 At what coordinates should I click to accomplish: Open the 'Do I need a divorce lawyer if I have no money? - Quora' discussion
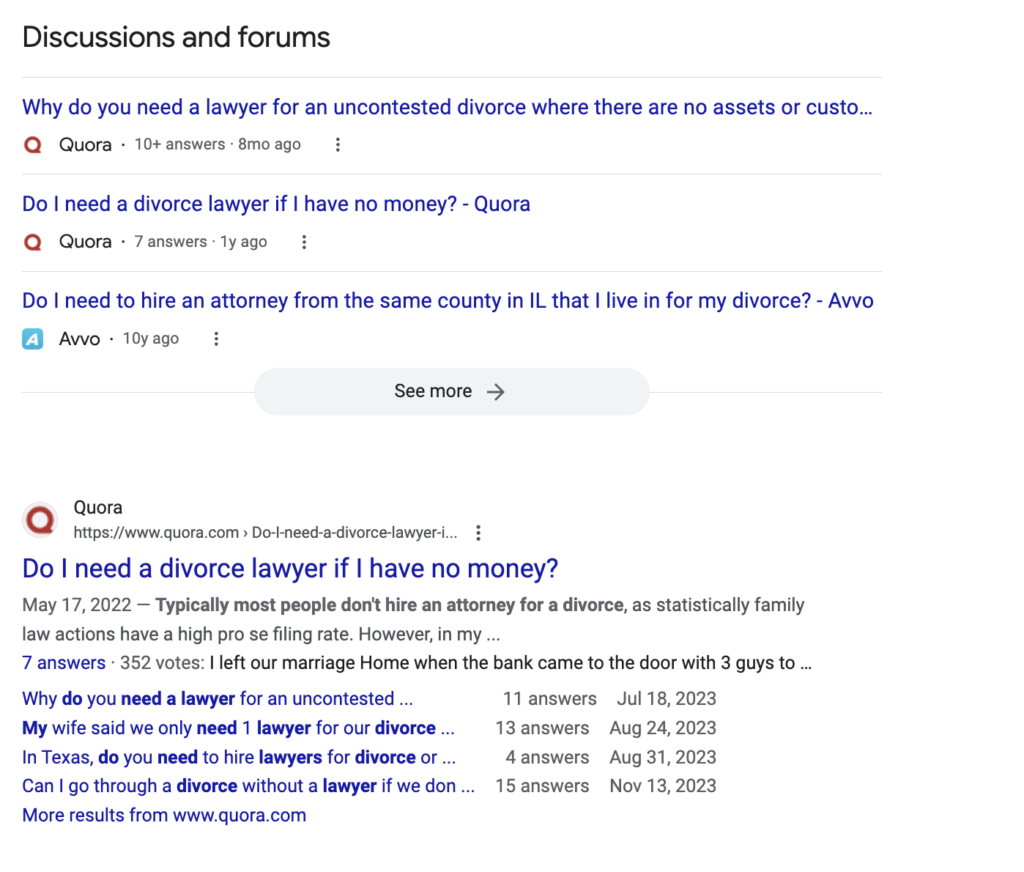tap(276, 204)
